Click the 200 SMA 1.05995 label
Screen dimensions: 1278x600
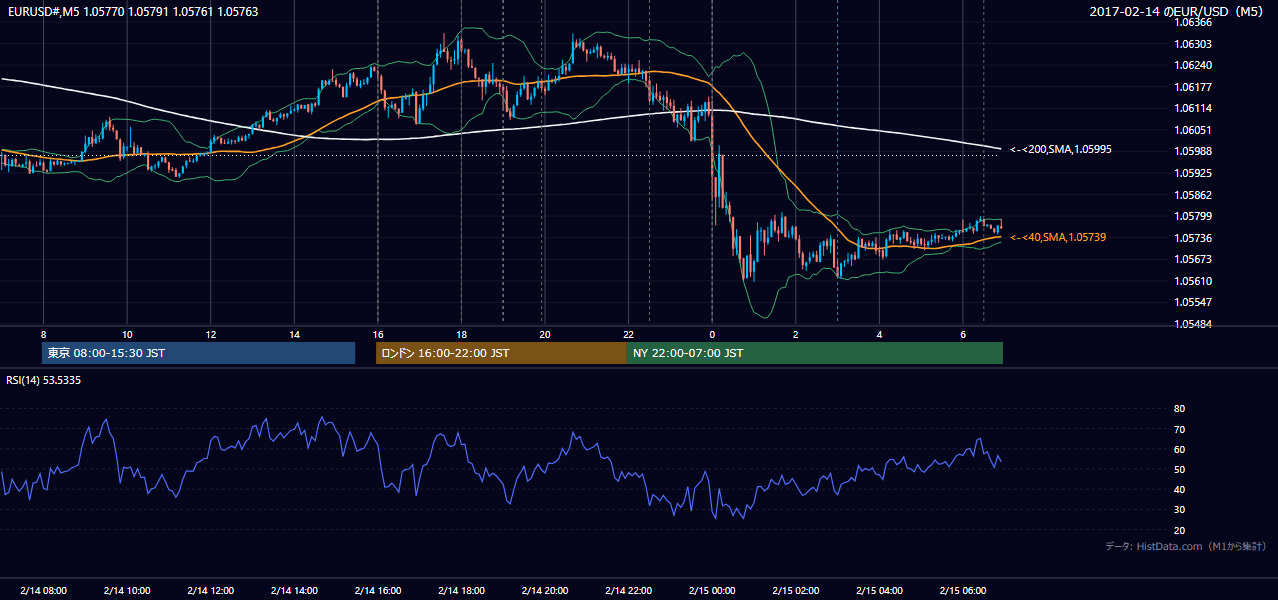pyautogui.click(x=1060, y=149)
